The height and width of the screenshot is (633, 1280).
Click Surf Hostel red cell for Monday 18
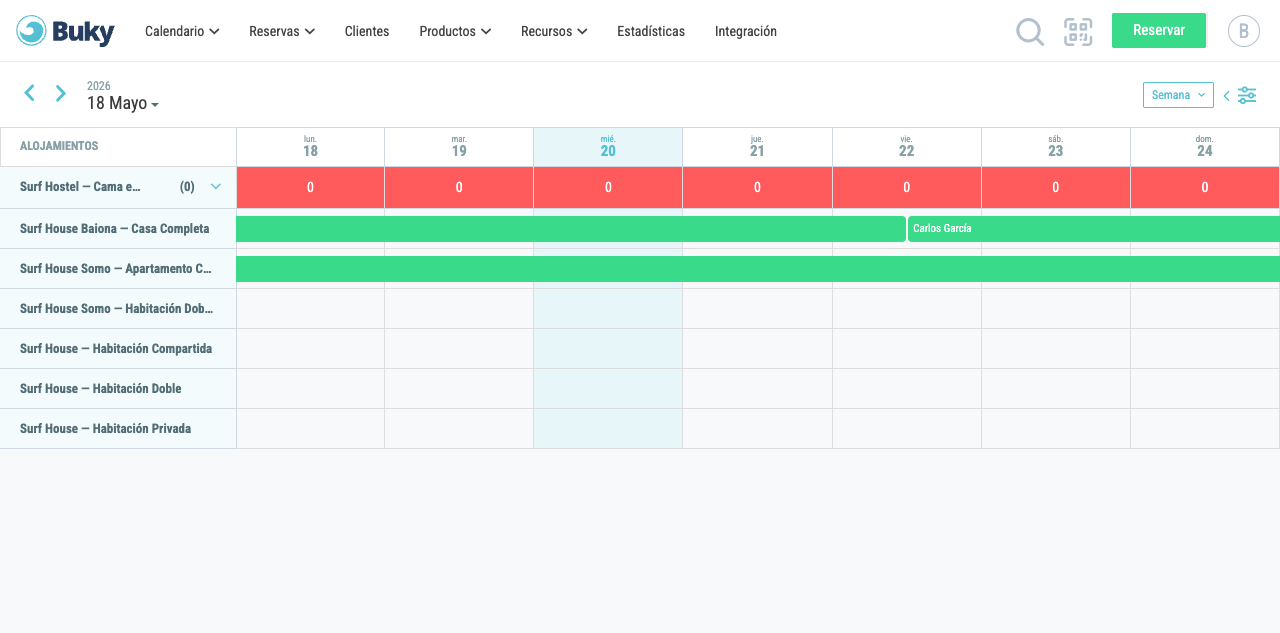click(310, 187)
